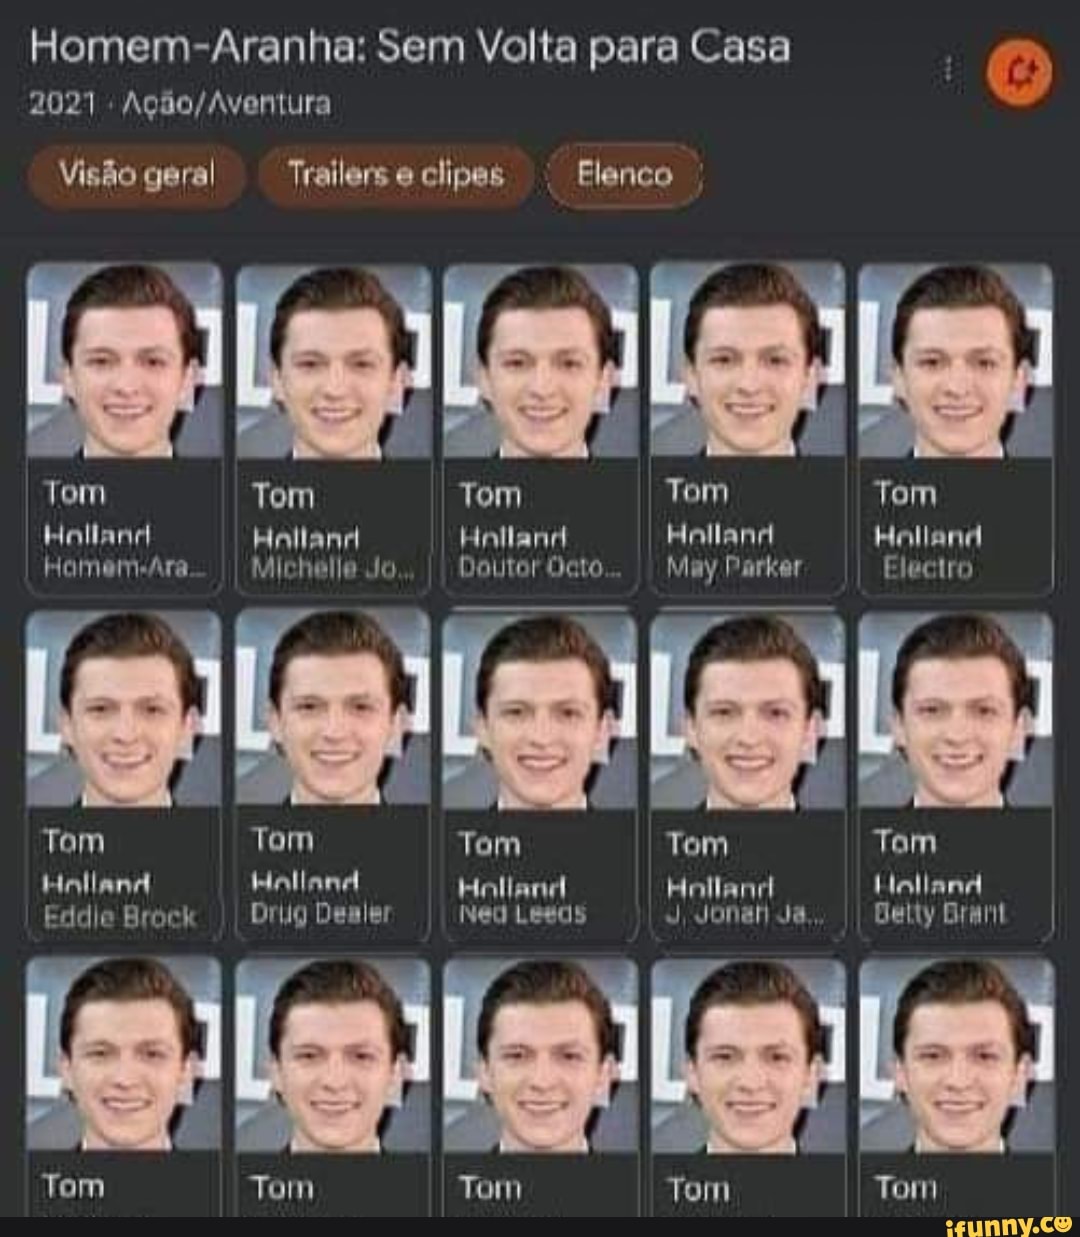1080x1237 pixels.
Task: Click the Ned Leeds cast card
Action: coord(540,776)
